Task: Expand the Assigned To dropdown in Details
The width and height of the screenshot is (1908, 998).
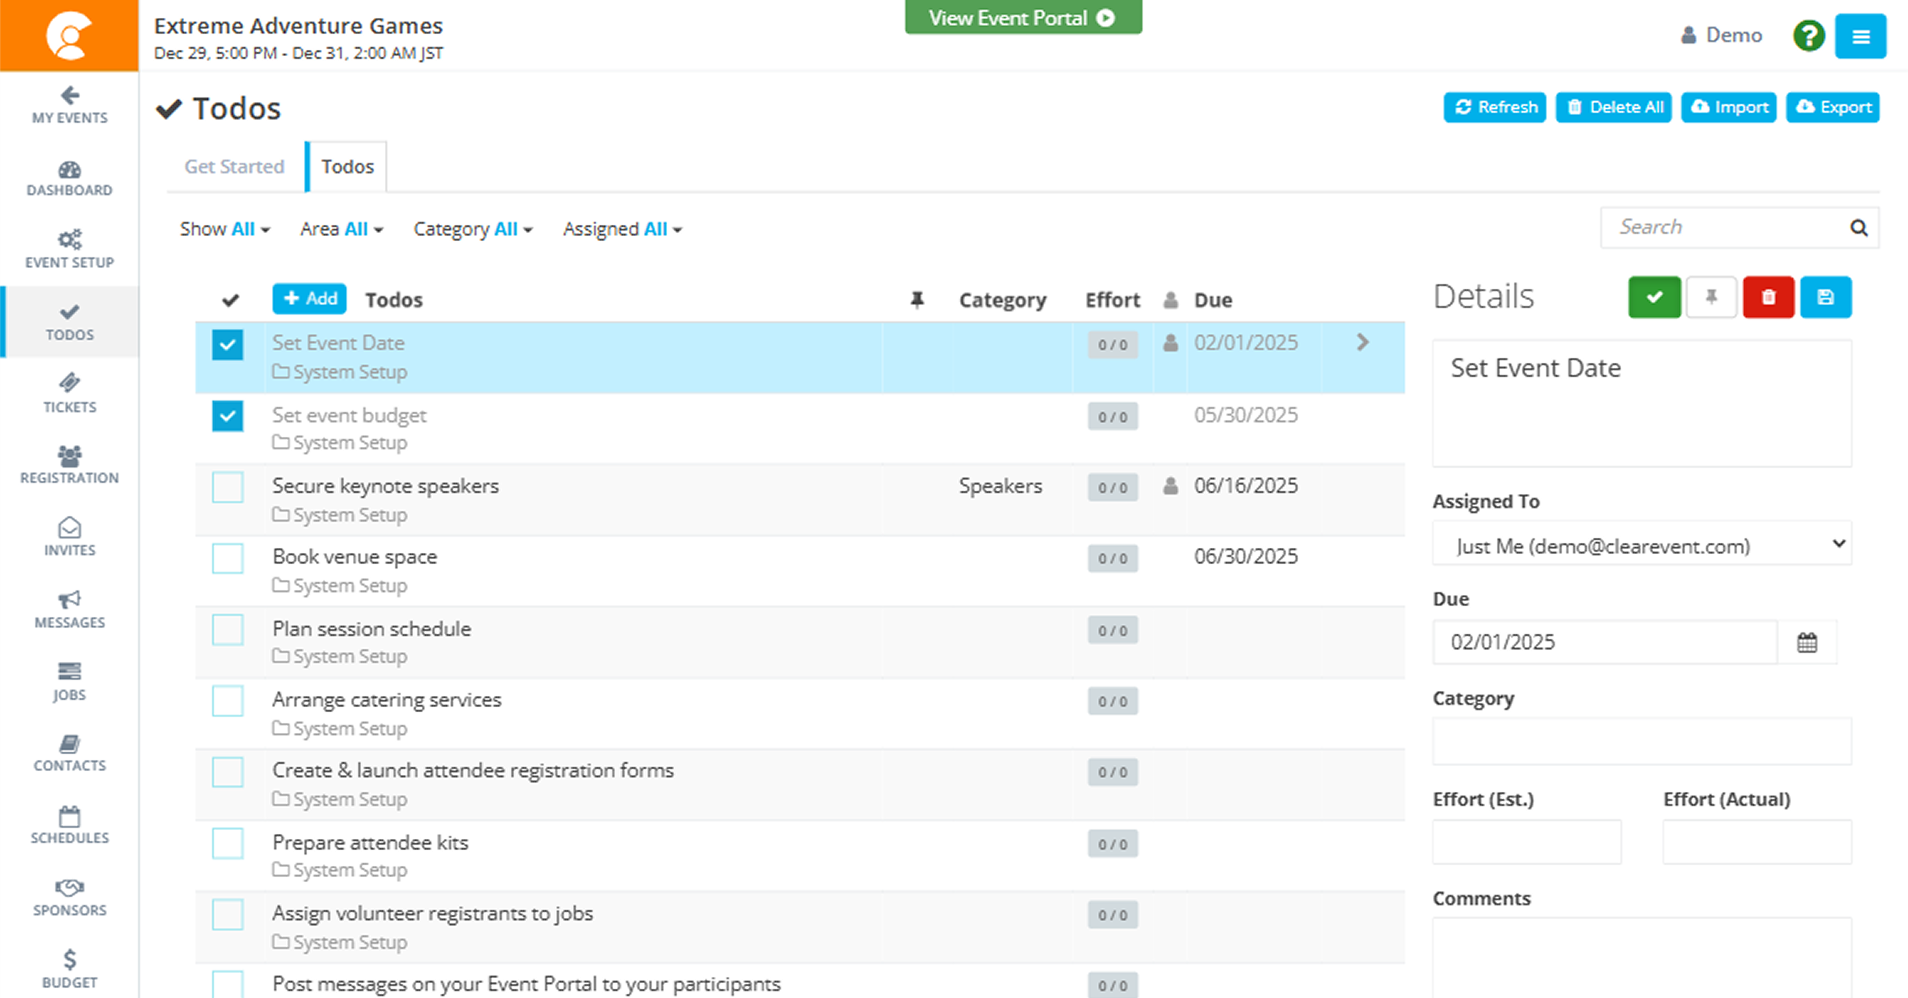Action: click(x=1641, y=545)
